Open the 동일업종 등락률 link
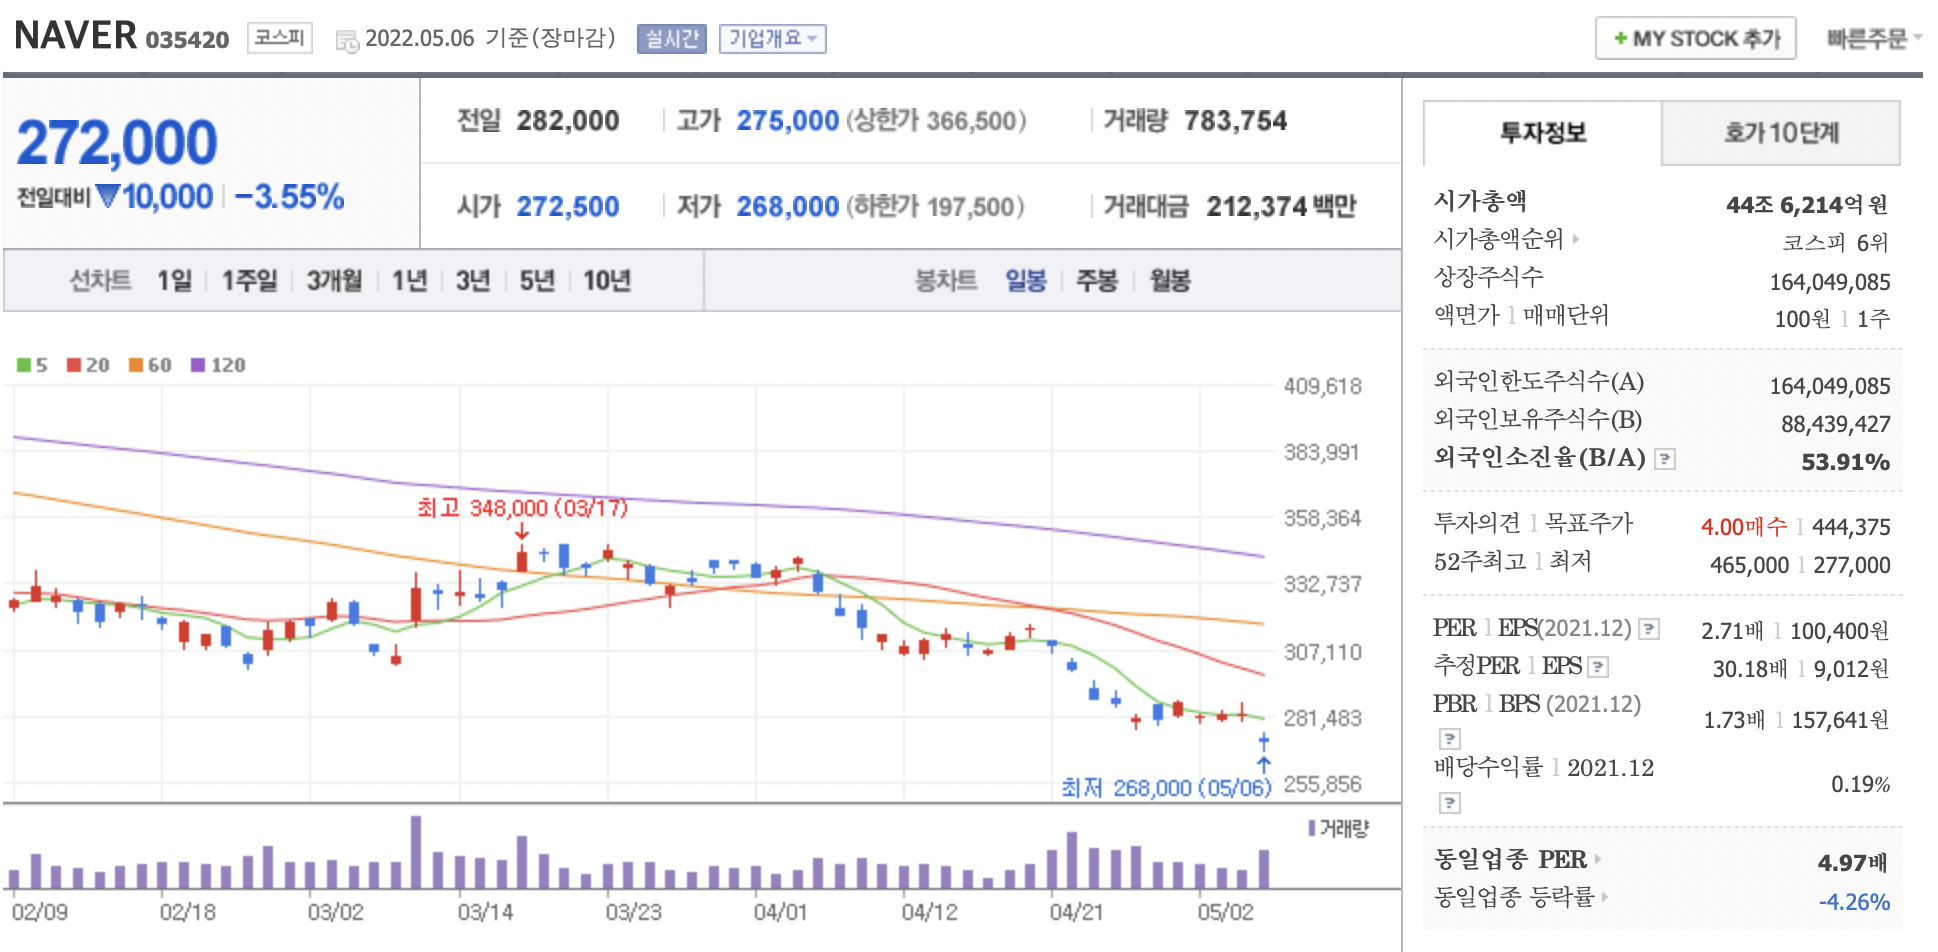The image size is (1938, 952). tap(1521, 897)
